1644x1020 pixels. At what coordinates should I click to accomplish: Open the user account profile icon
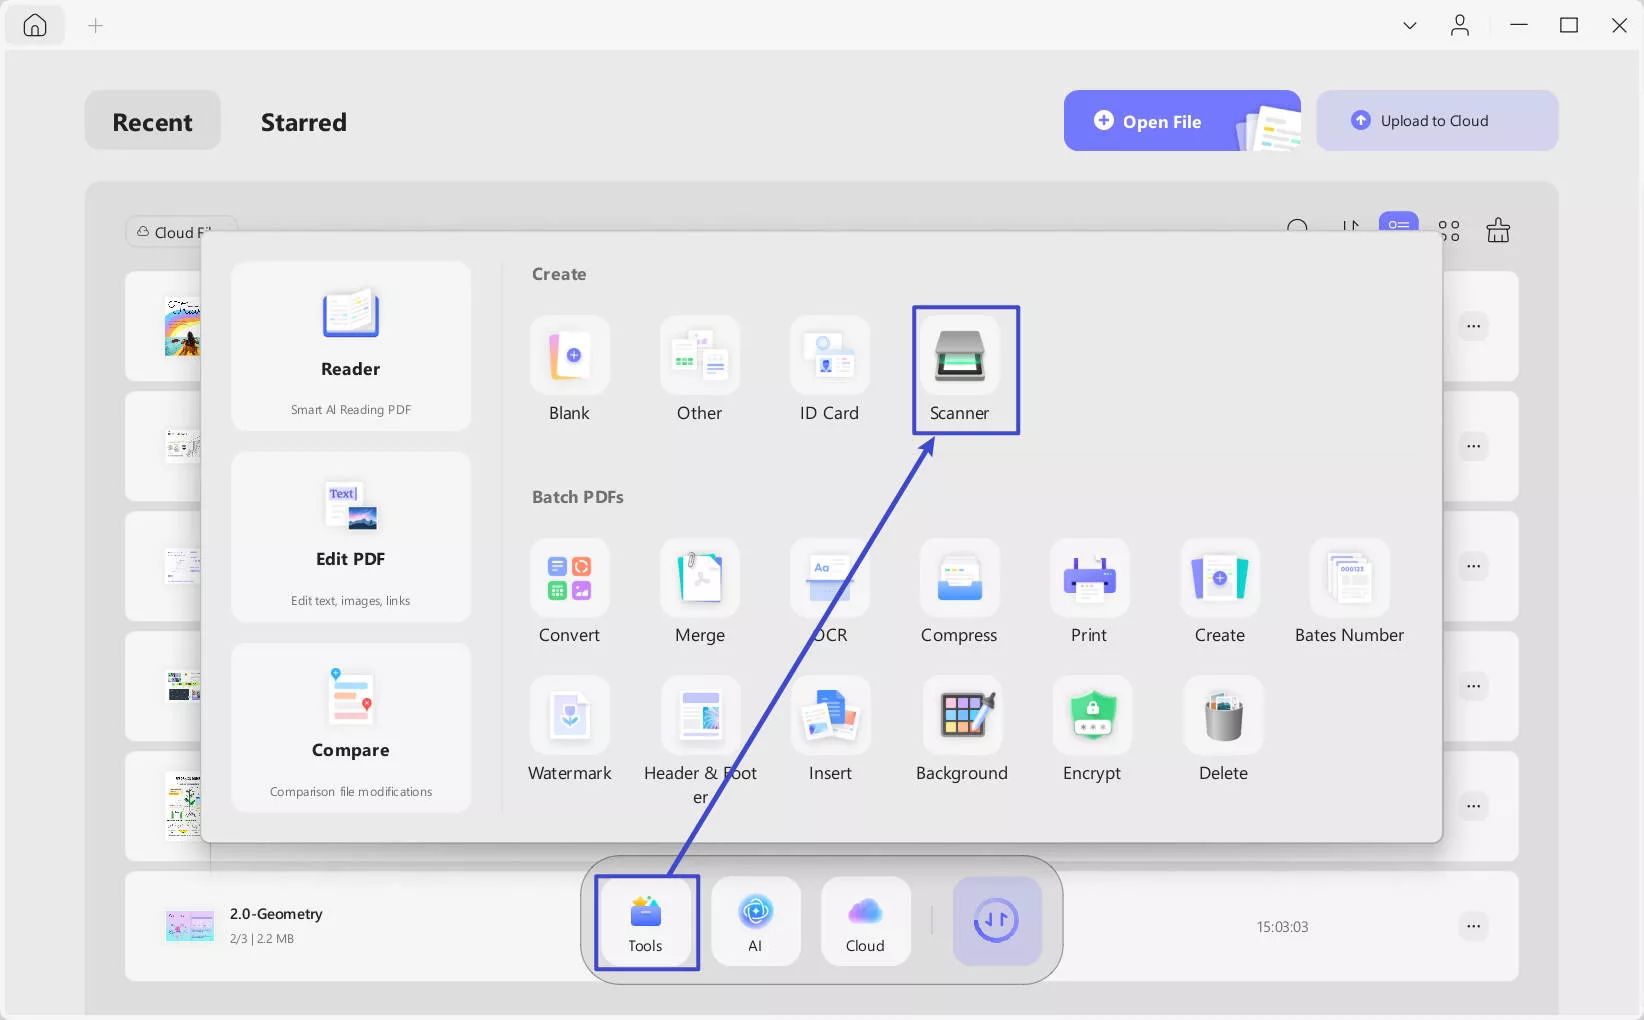click(1460, 25)
